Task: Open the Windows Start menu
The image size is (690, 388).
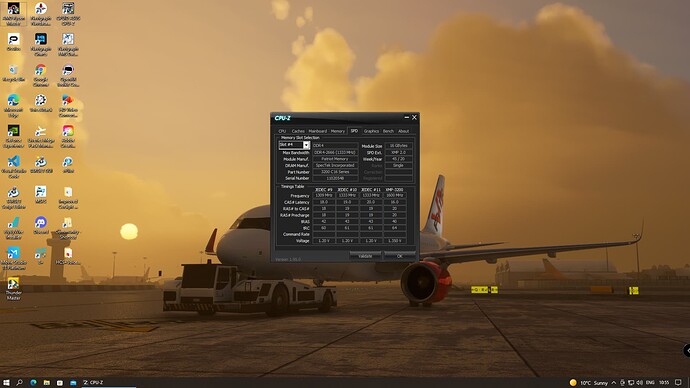Action: click(x=6, y=382)
